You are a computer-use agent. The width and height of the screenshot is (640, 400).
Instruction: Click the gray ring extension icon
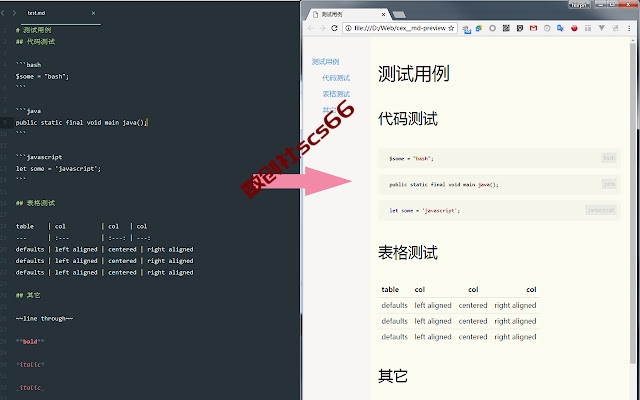point(493,28)
